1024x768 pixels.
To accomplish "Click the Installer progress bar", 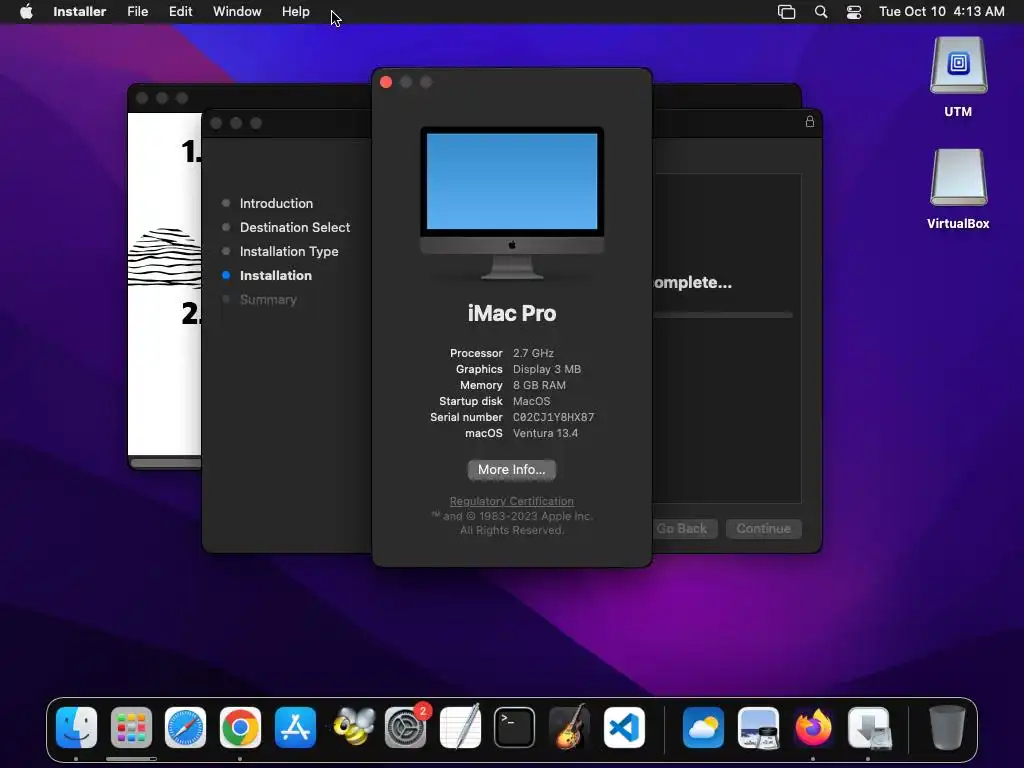I will 723,315.
